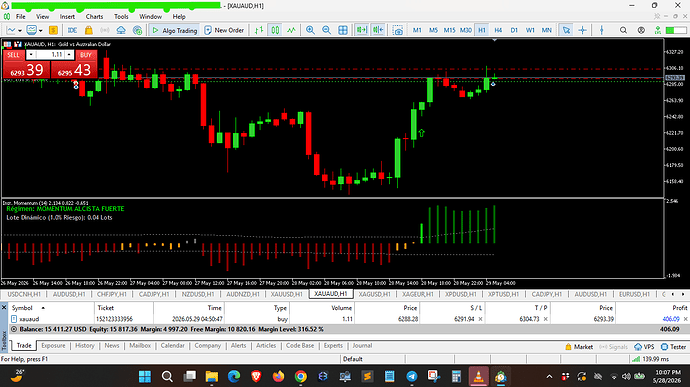Select the arrow cursor tool

(x=566, y=30)
